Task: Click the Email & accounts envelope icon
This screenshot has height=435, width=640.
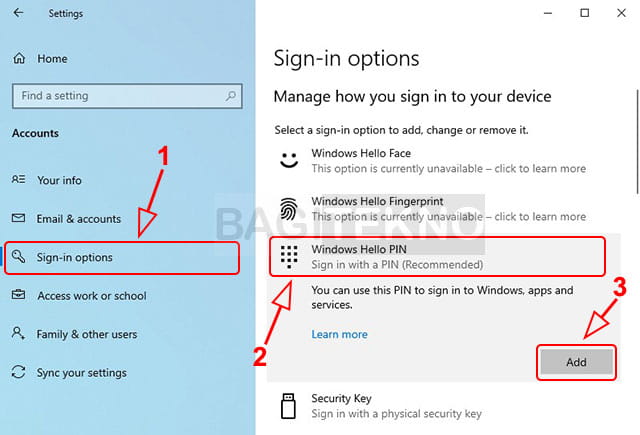Action: point(18,218)
